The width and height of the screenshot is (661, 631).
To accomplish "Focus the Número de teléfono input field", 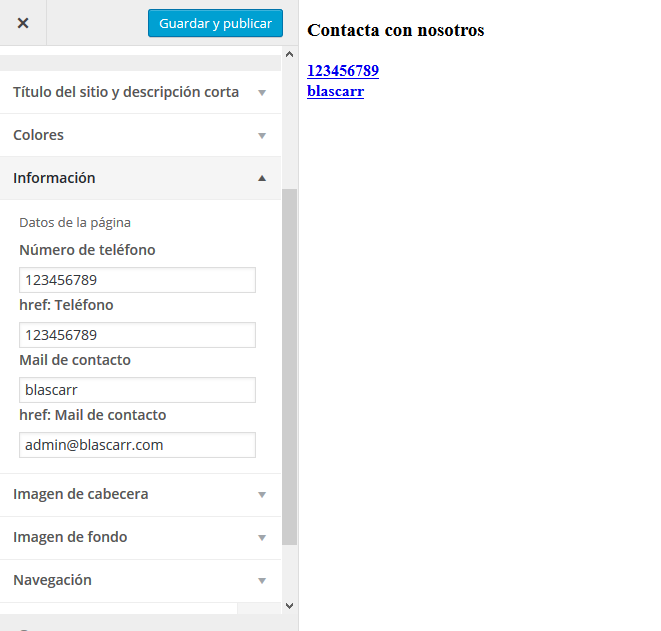I will (x=137, y=280).
